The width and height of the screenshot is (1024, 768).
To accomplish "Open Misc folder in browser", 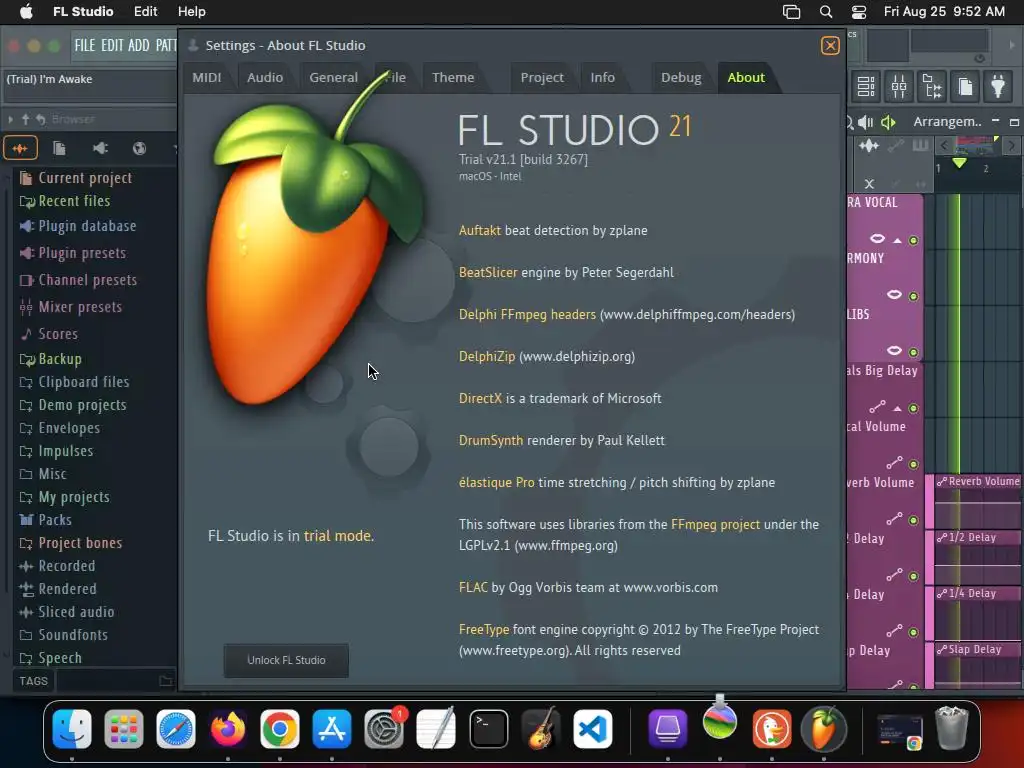I will click(x=52, y=473).
